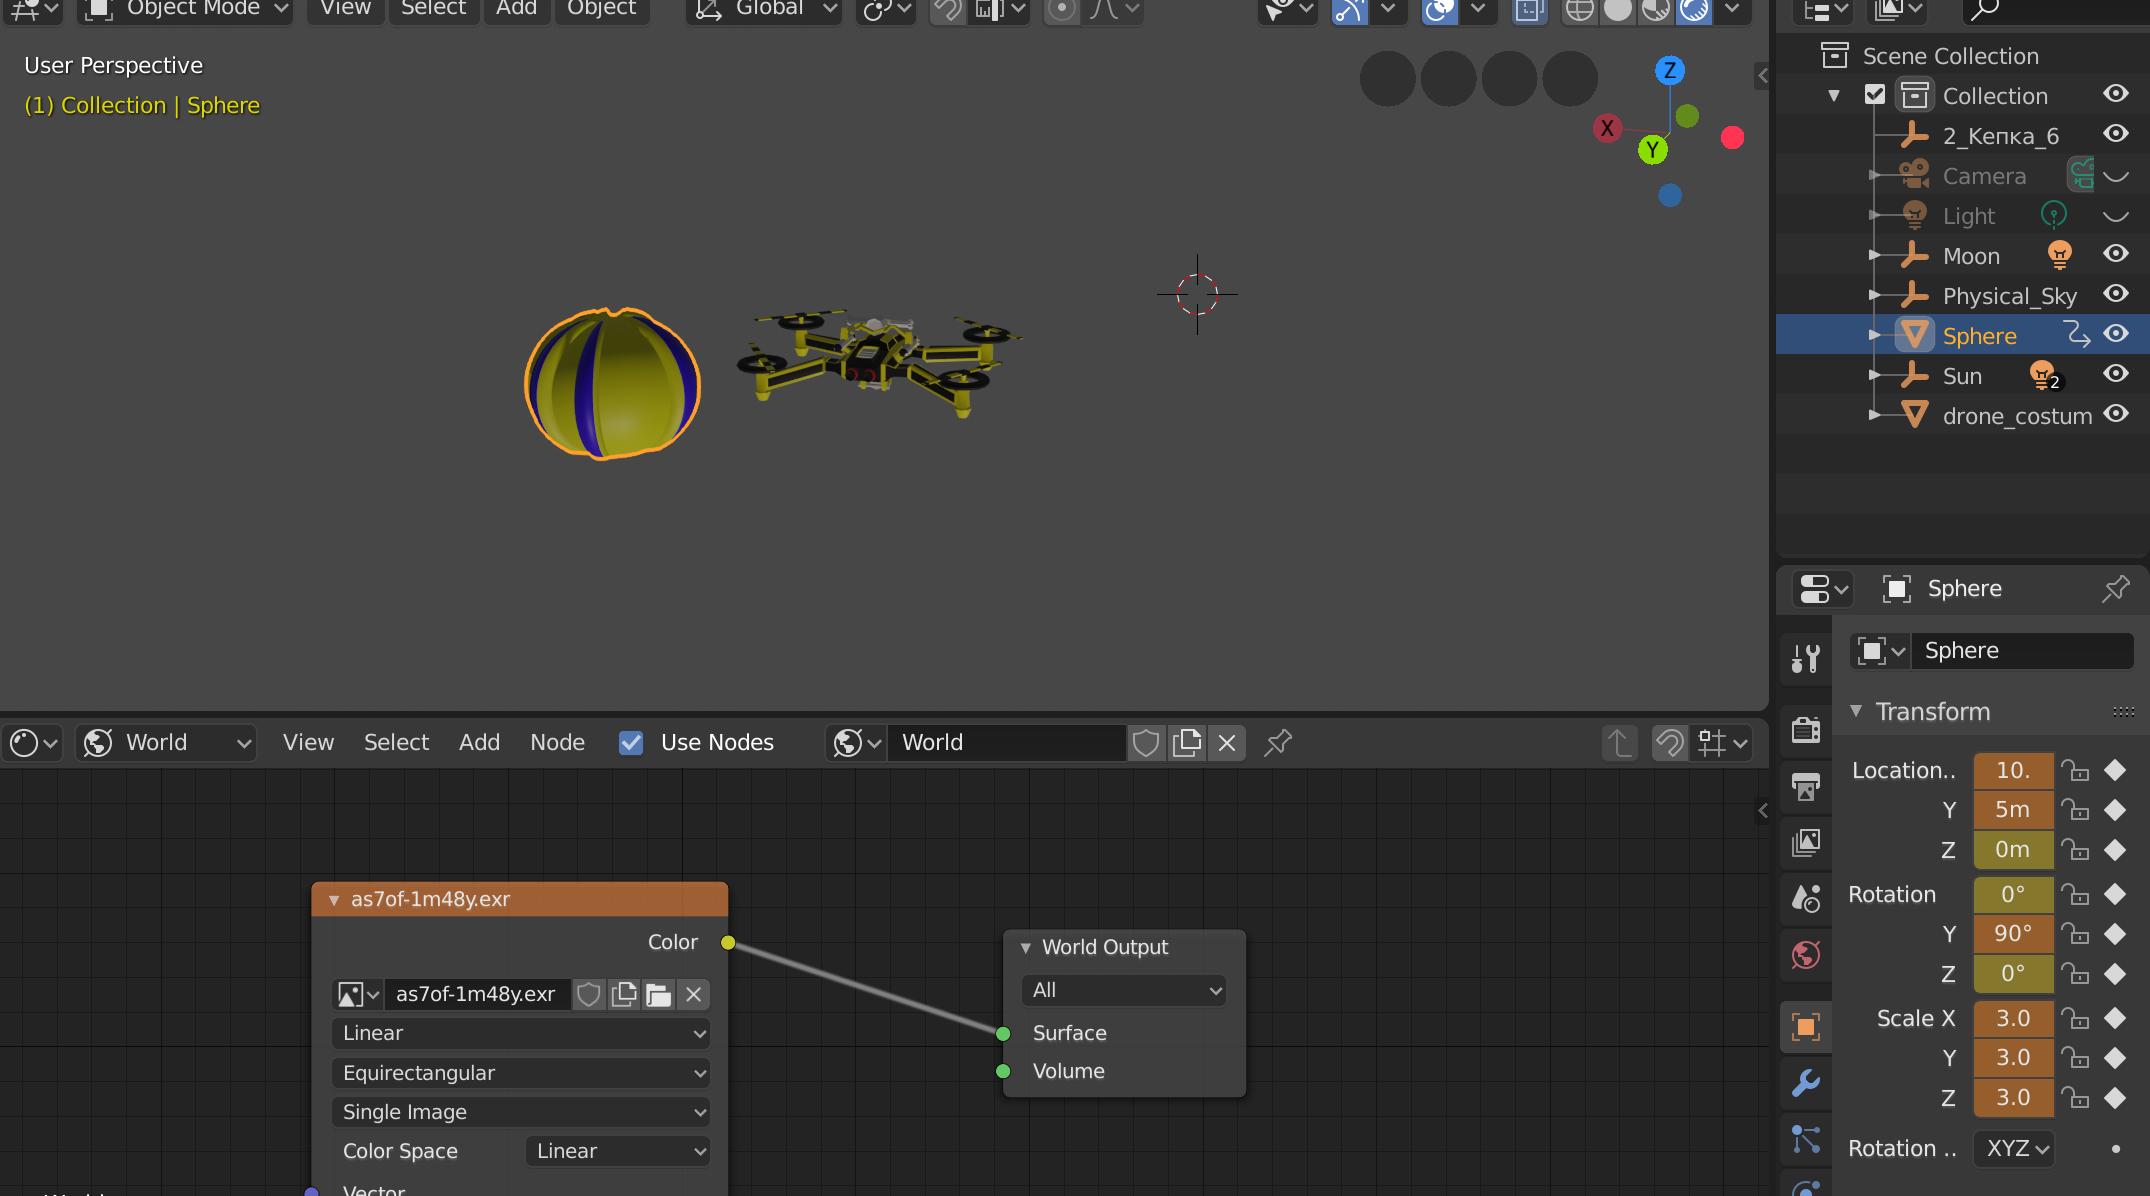Toggle the pin icon in the node editor header

coord(1278,743)
